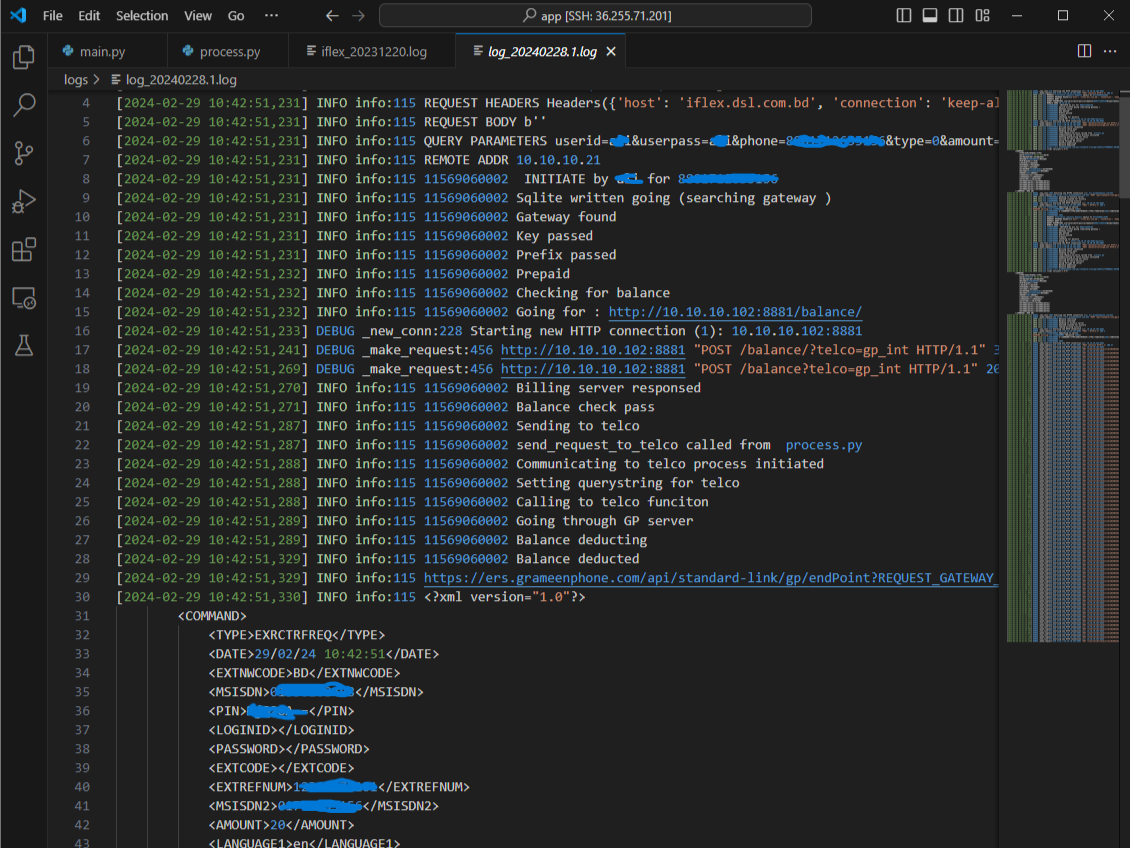Split the editor to the right
Screen dimensions: 1130x848
click(1084, 51)
